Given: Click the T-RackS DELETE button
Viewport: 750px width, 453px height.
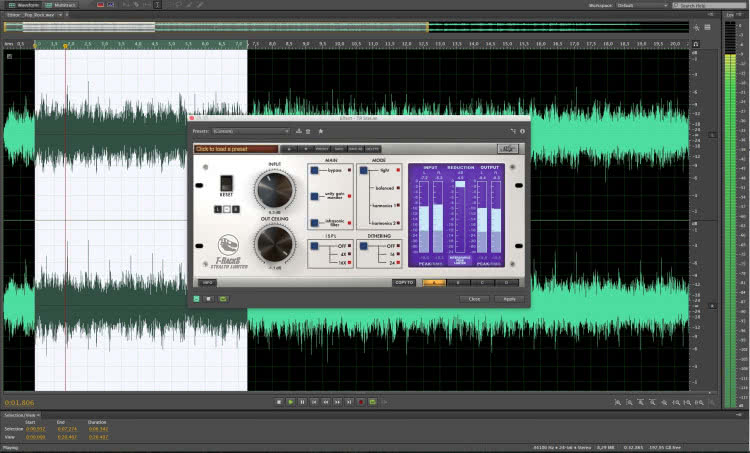Looking at the screenshot, I should 373,149.
